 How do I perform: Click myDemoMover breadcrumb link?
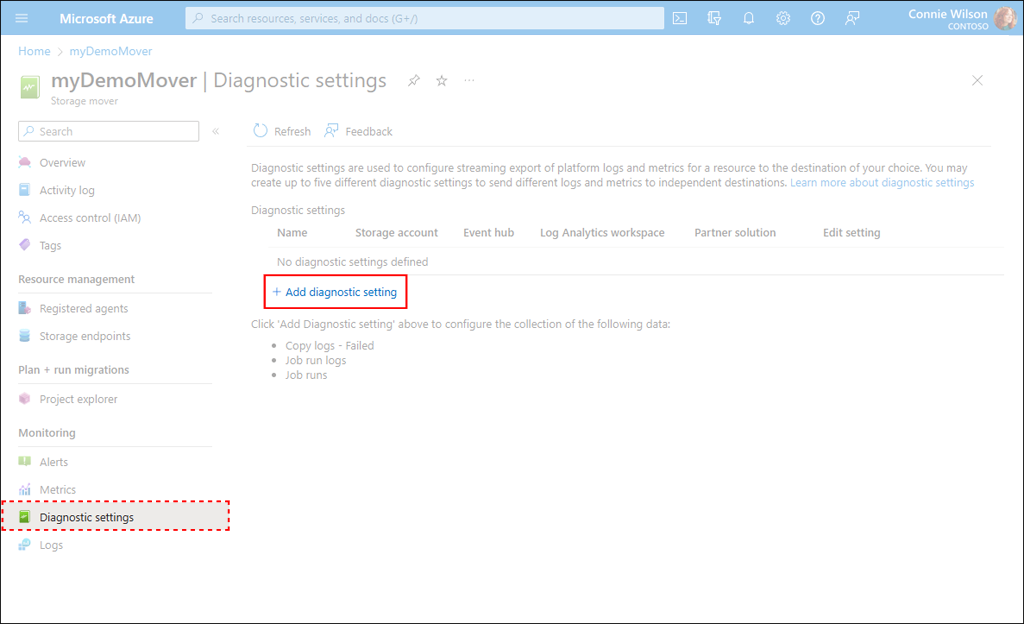tap(110, 51)
